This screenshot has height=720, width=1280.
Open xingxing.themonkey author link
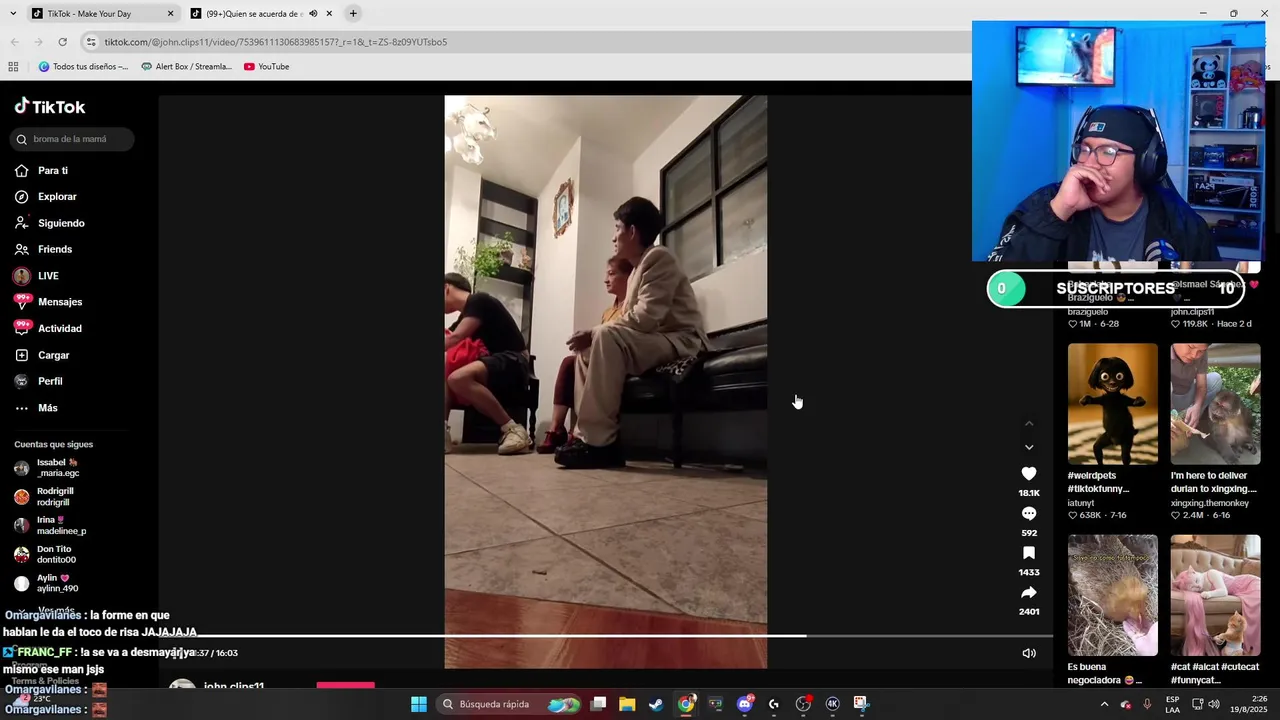coord(1211,503)
